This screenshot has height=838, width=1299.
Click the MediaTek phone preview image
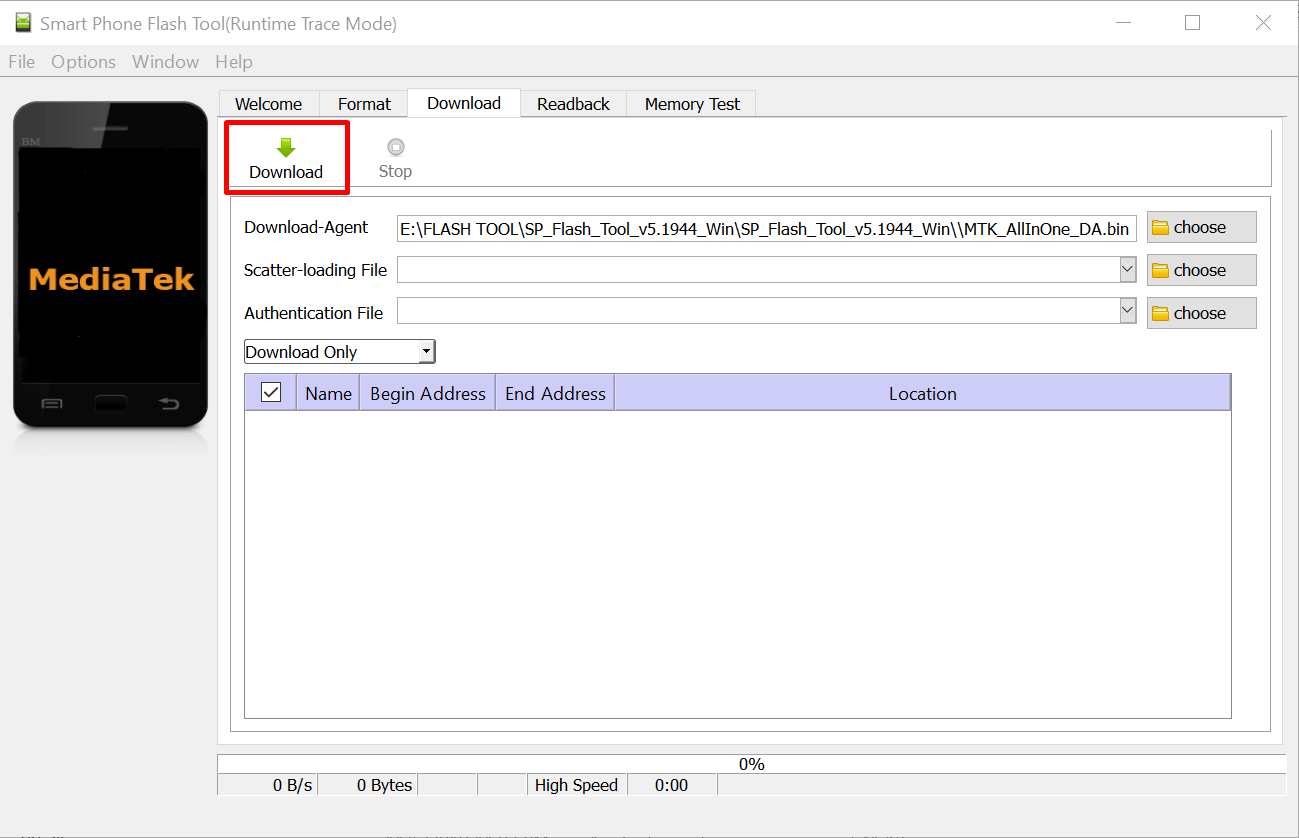coord(110,262)
